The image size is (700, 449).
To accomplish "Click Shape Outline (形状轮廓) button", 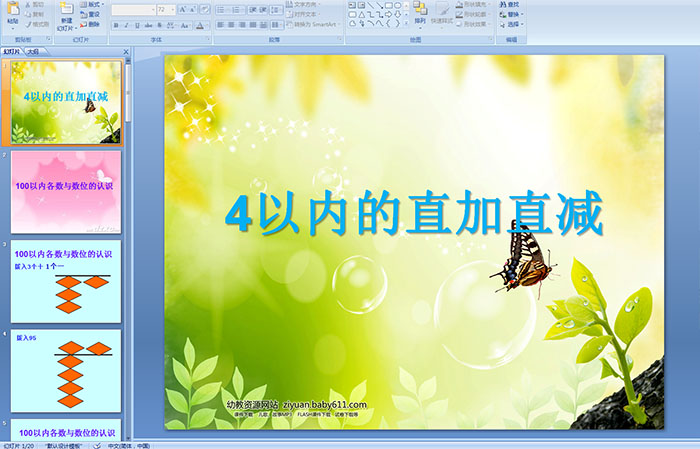I will click(473, 14).
